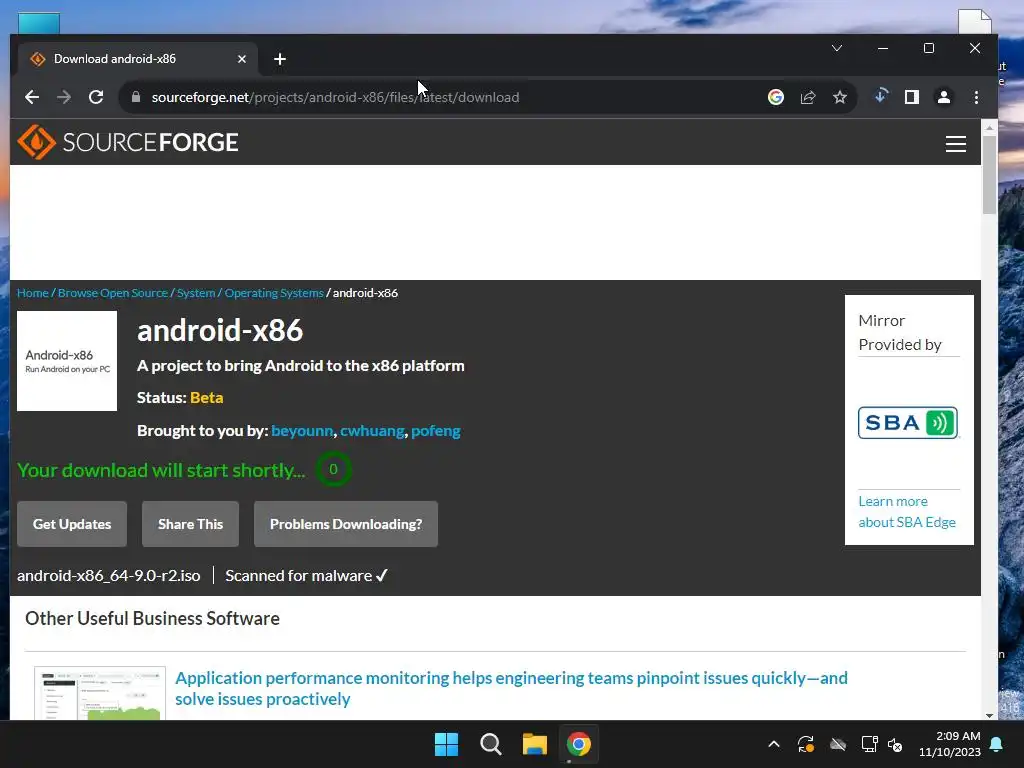This screenshot has height=768, width=1024.
Task: Close the Download android-x86 tab
Action: 242,59
